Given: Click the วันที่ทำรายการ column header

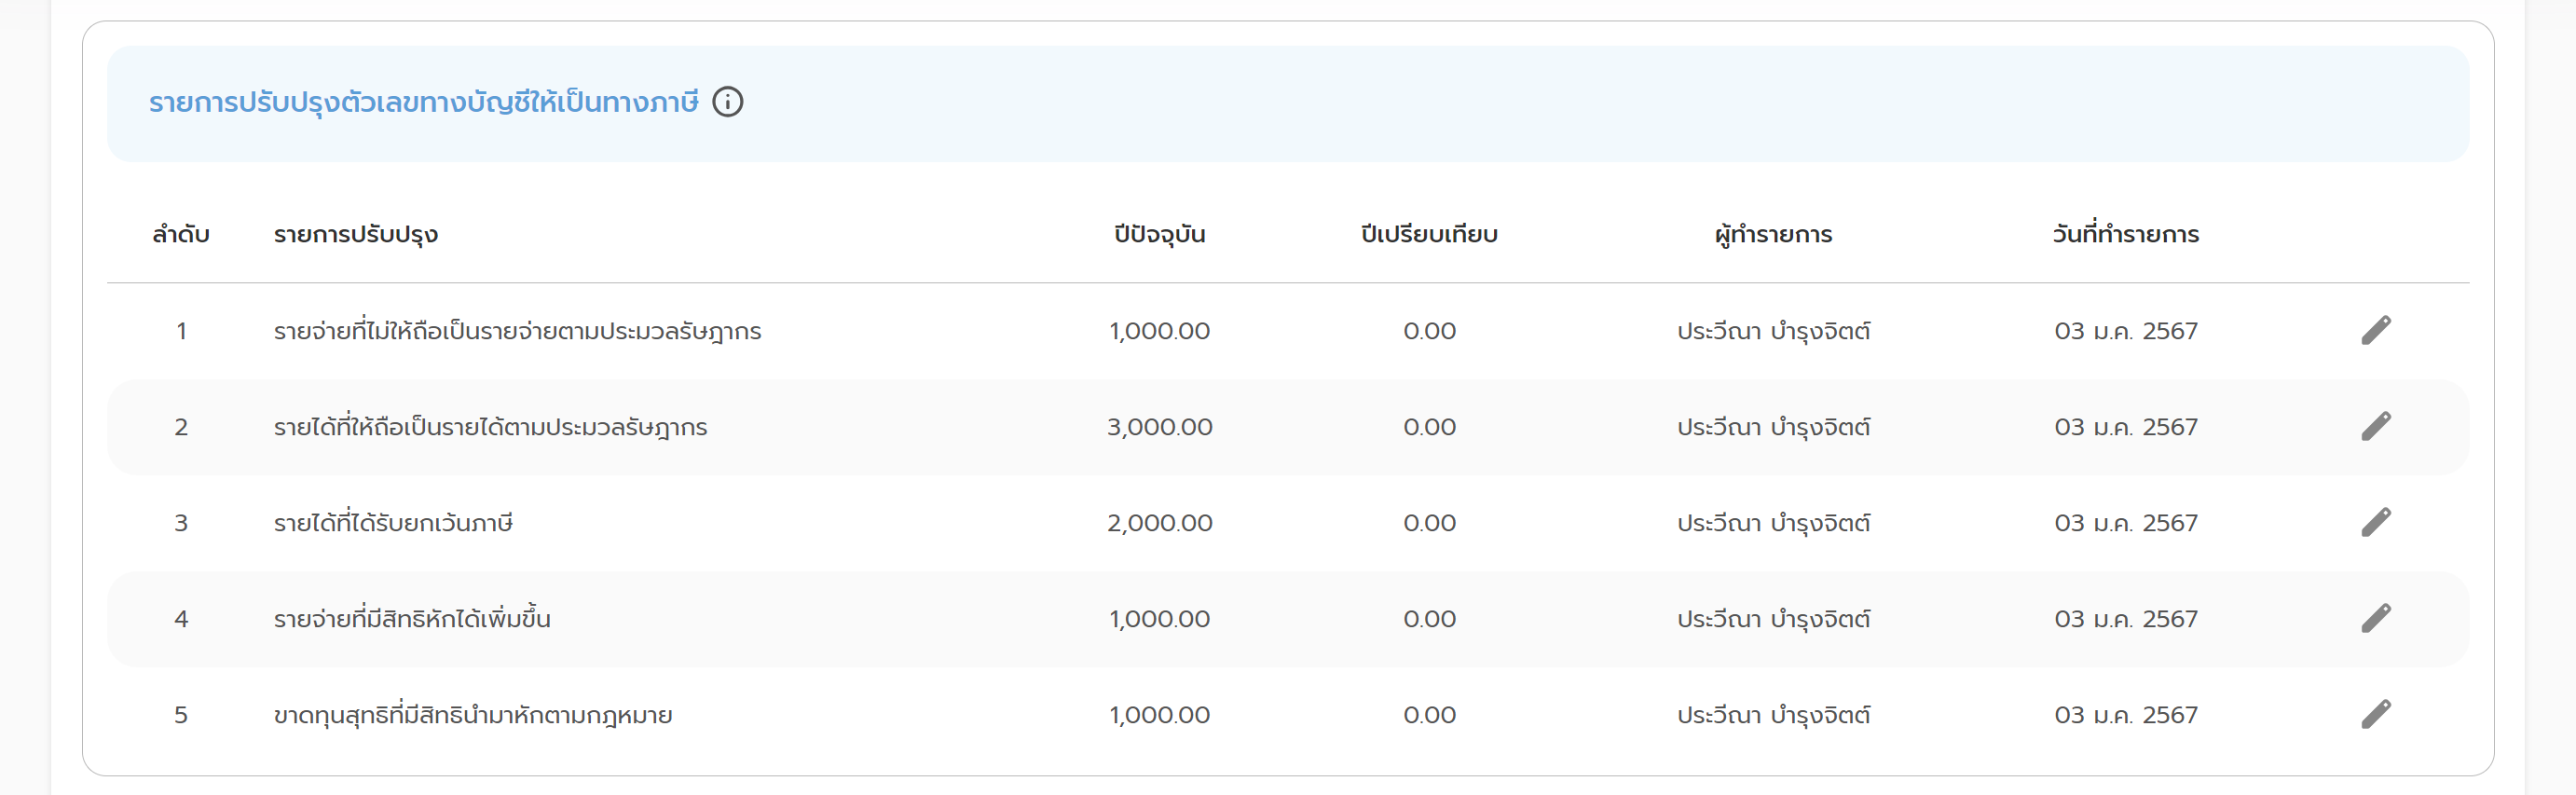Looking at the screenshot, I should pos(2125,235).
